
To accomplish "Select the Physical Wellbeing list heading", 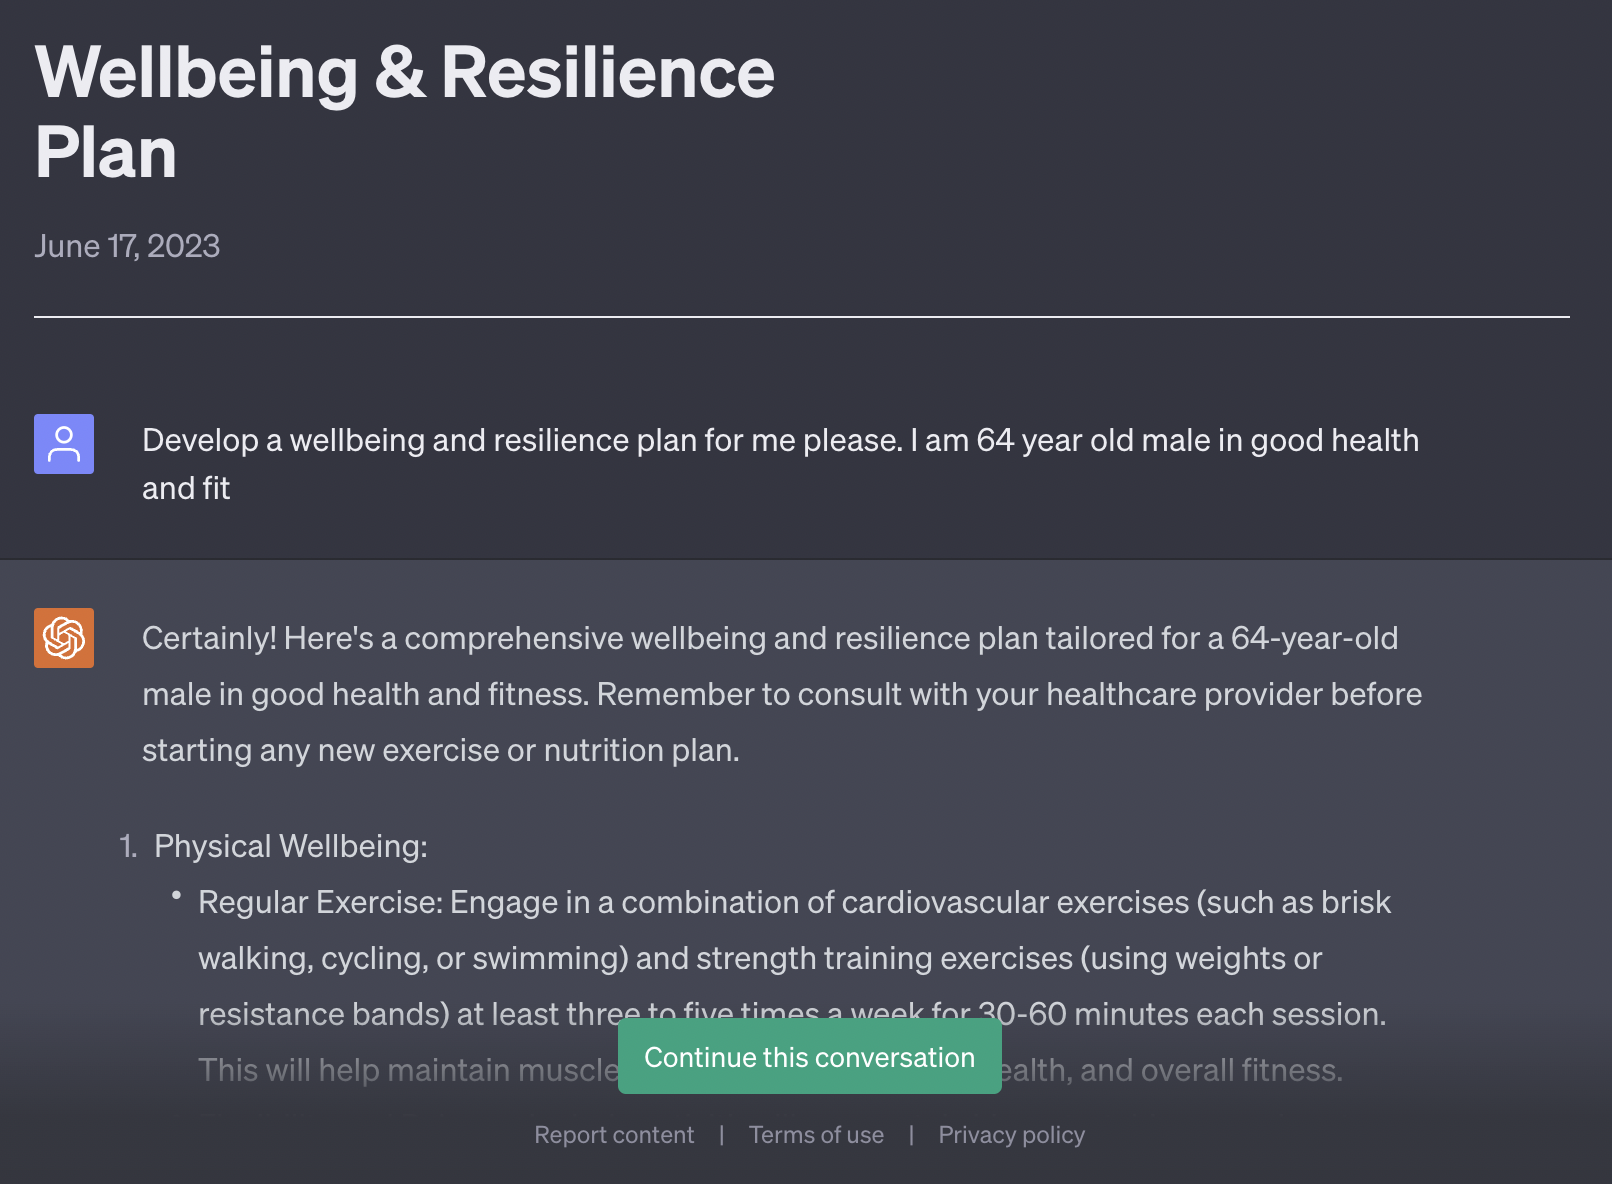I will pyautogui.click(x=290, y=846).
